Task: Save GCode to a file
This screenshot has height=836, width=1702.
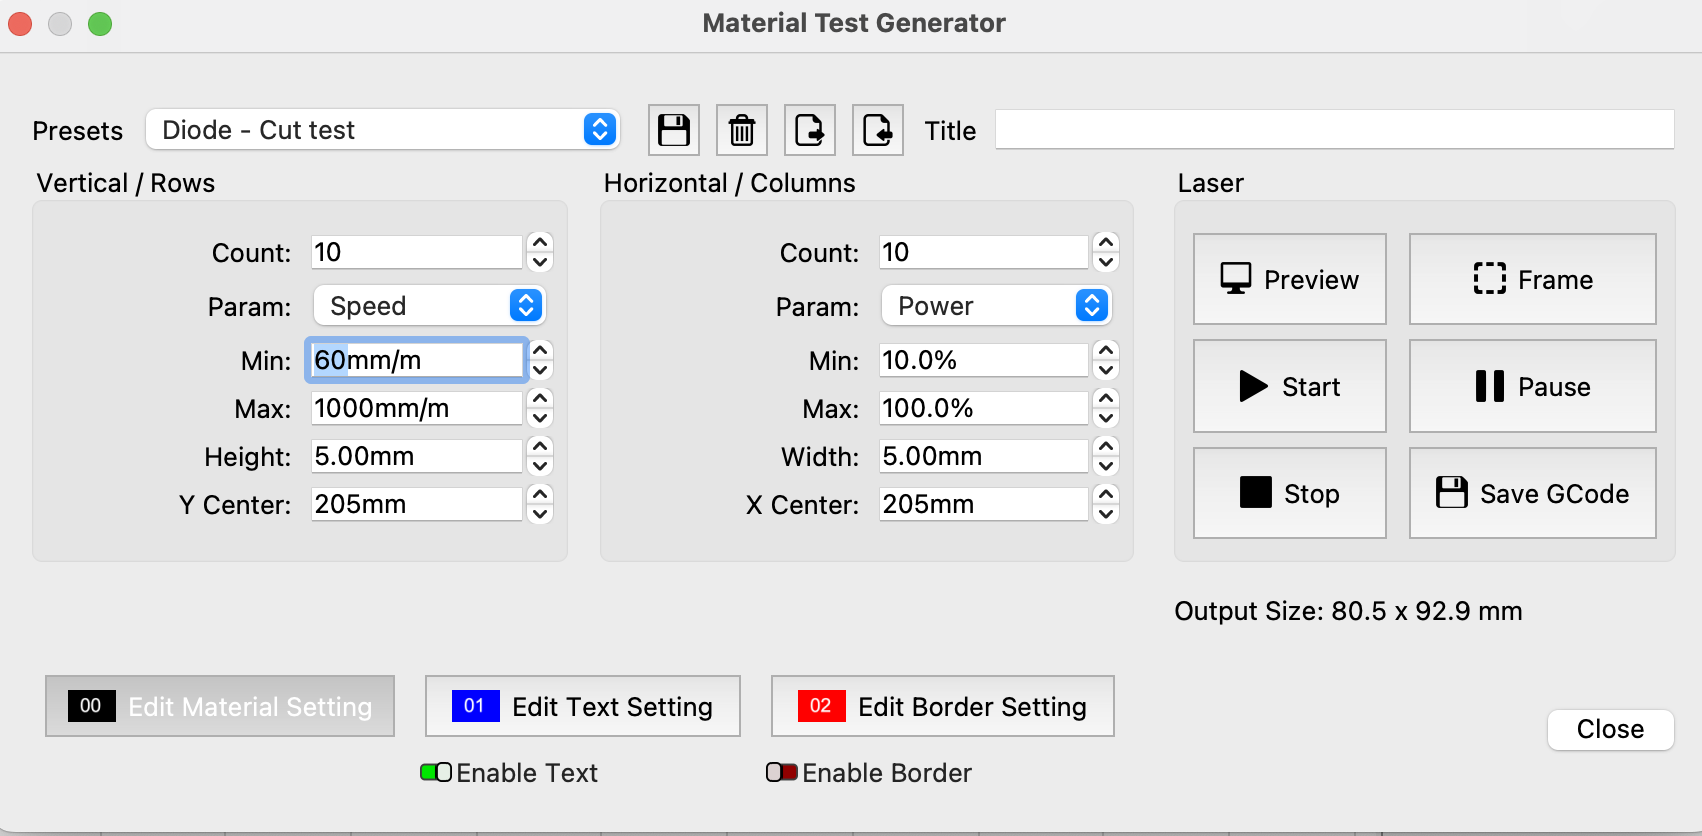Action: (x=1533, y=493)
